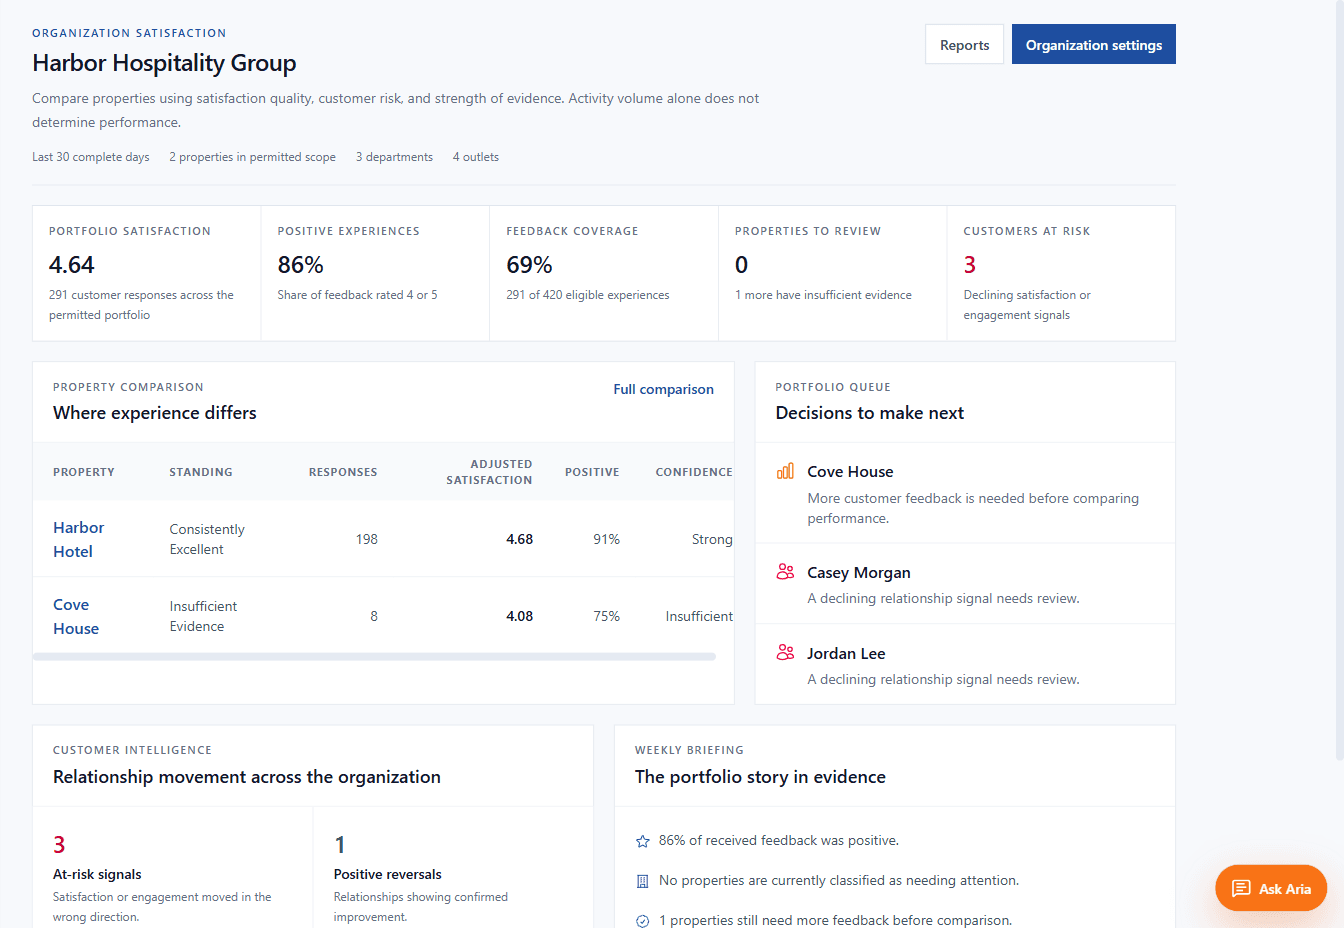Open the Harbor Hotel property link
The width and height of the screenshot is (1344, 928).
78,539
